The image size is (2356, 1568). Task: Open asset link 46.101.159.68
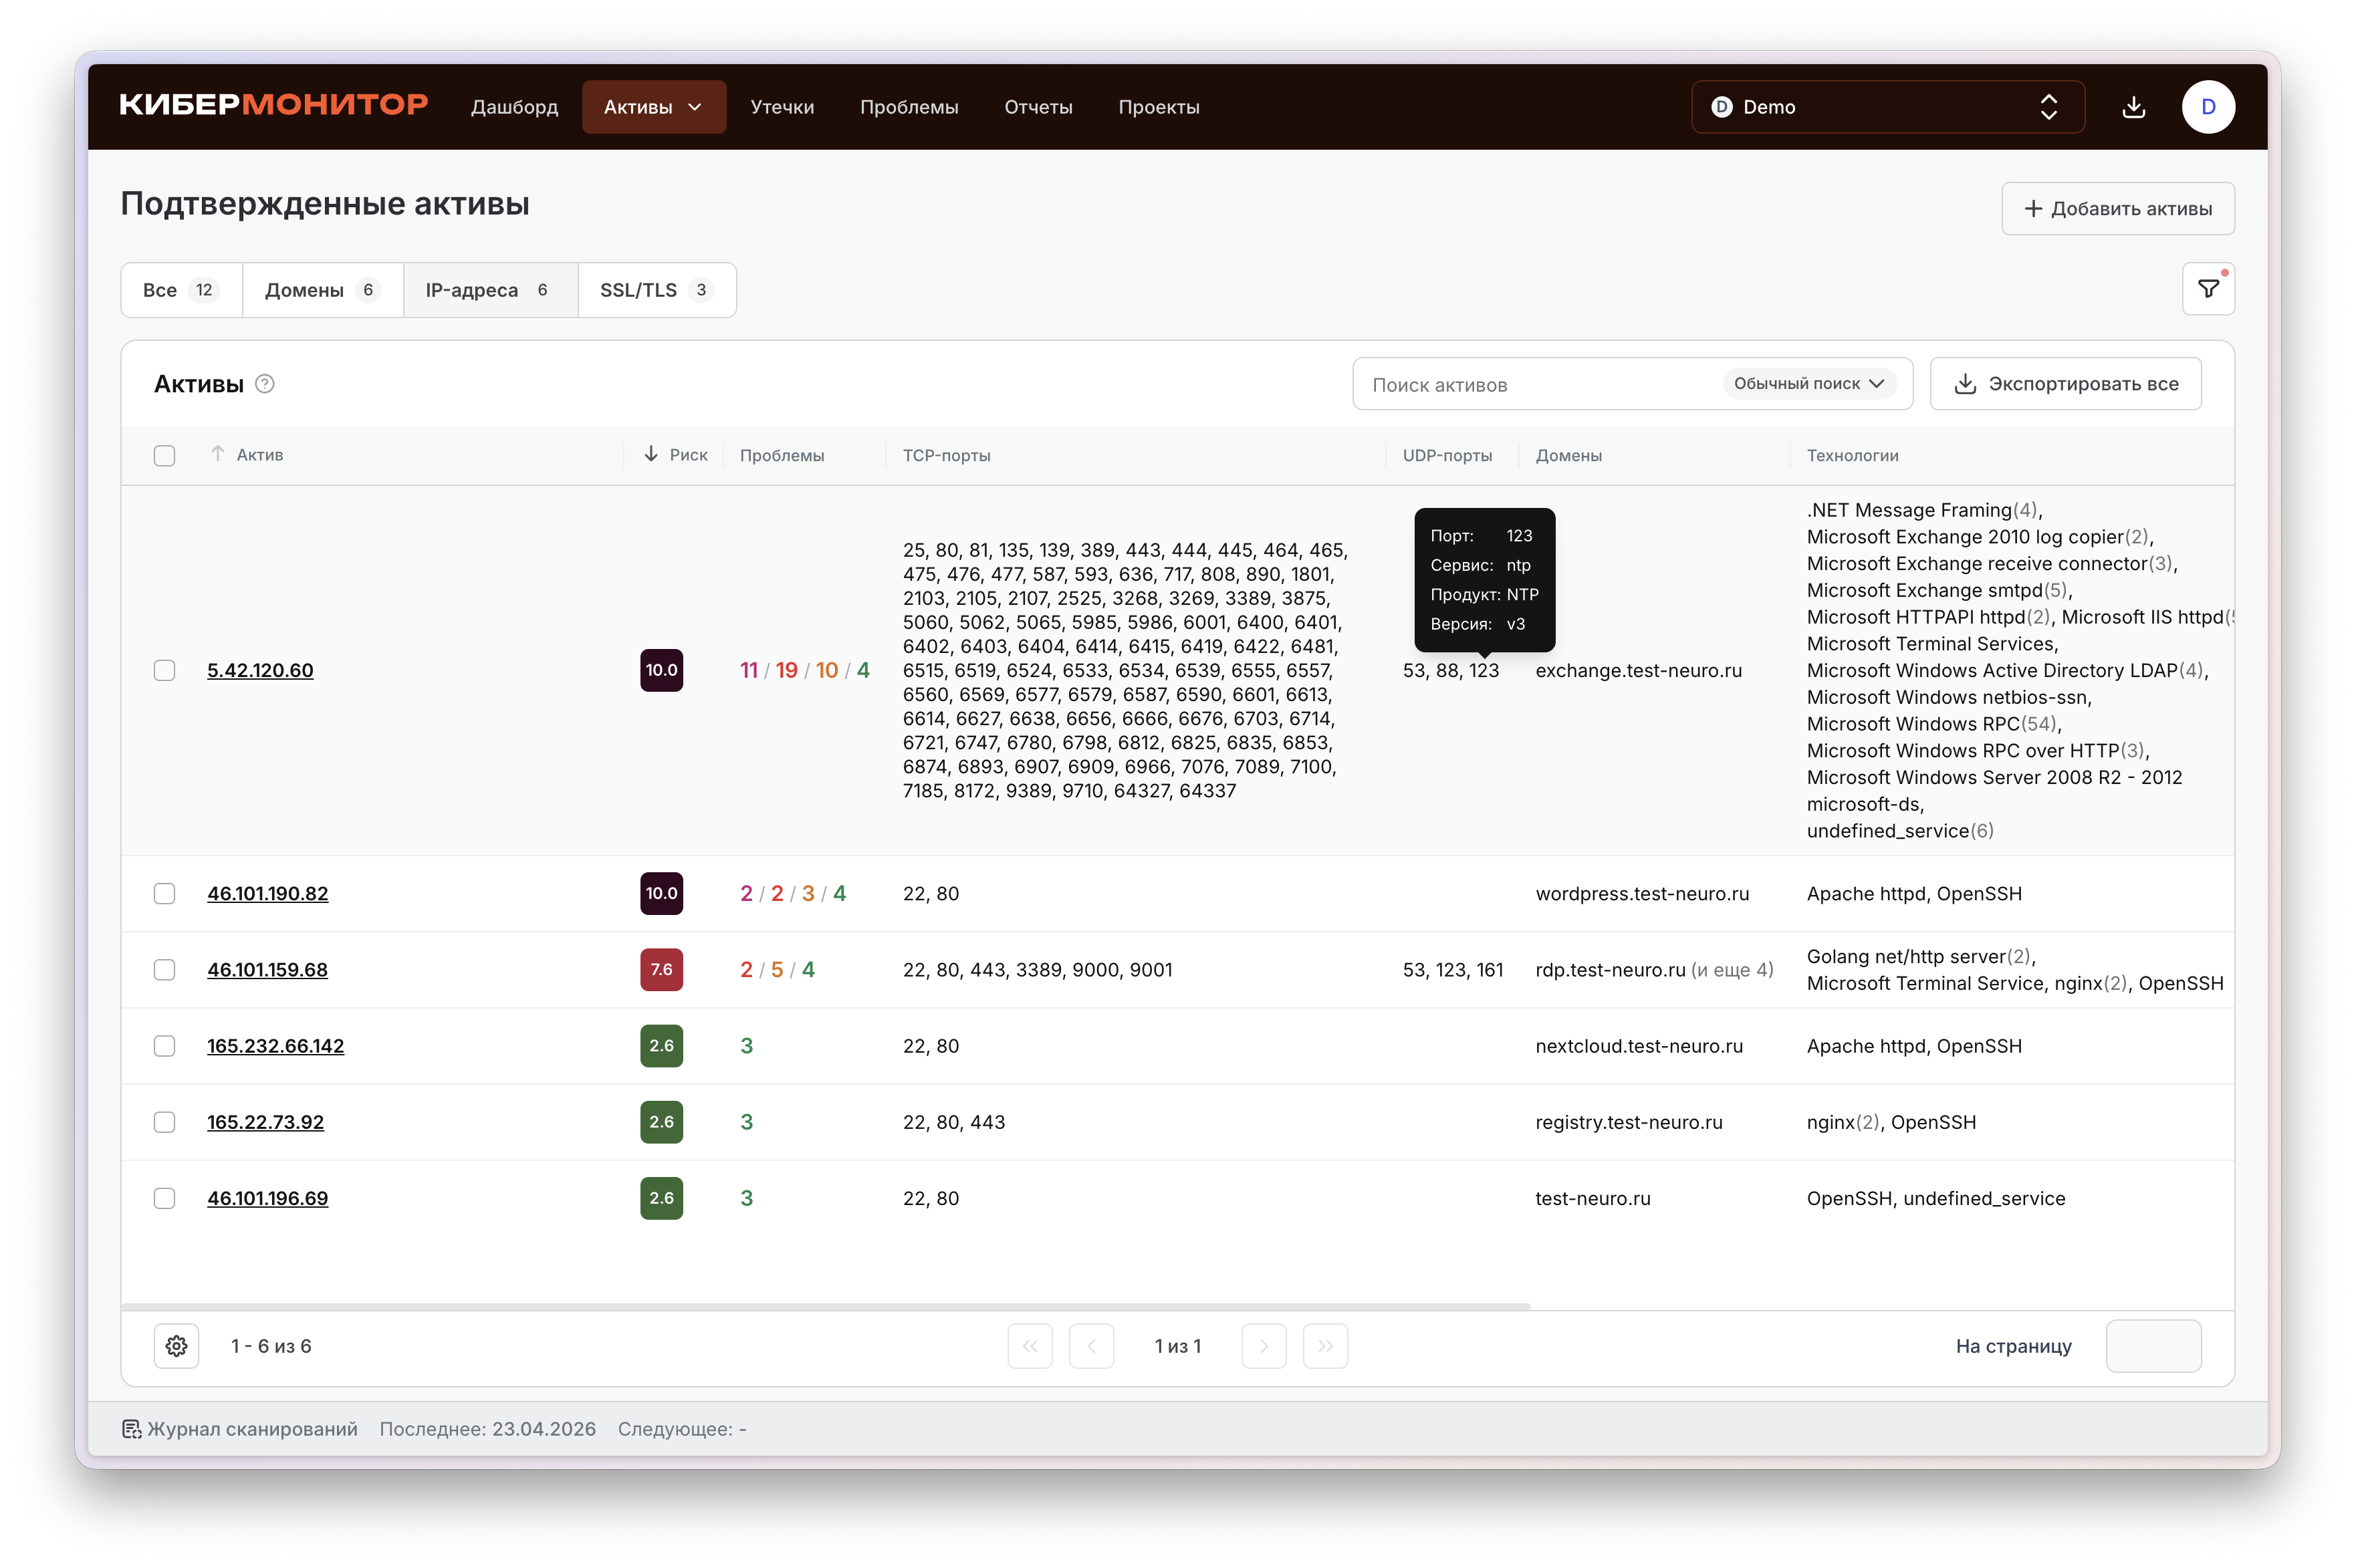tap(267, 970)
